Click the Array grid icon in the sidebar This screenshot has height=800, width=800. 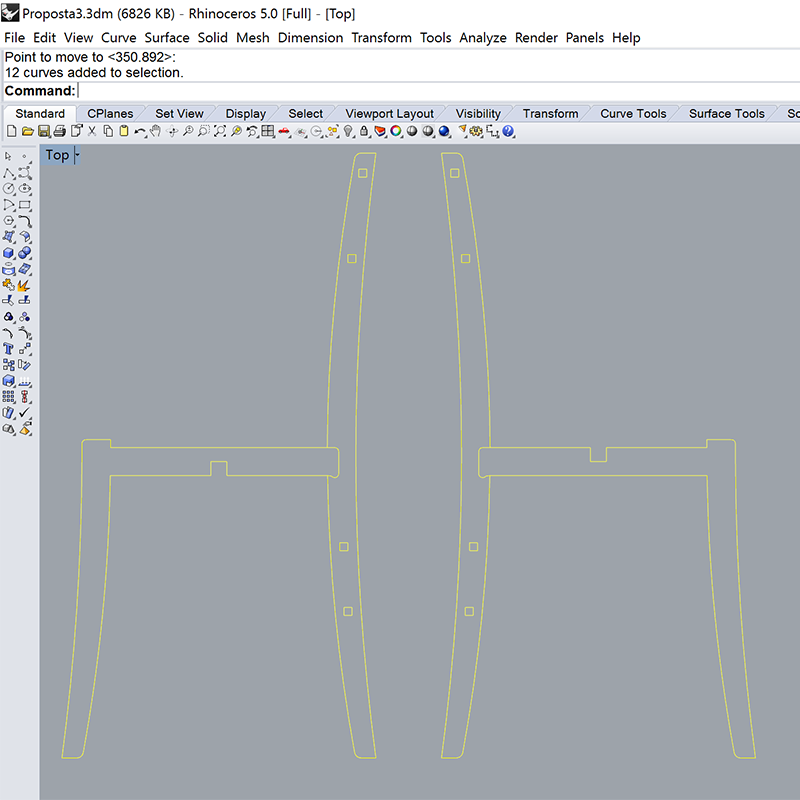click(9, 396)
